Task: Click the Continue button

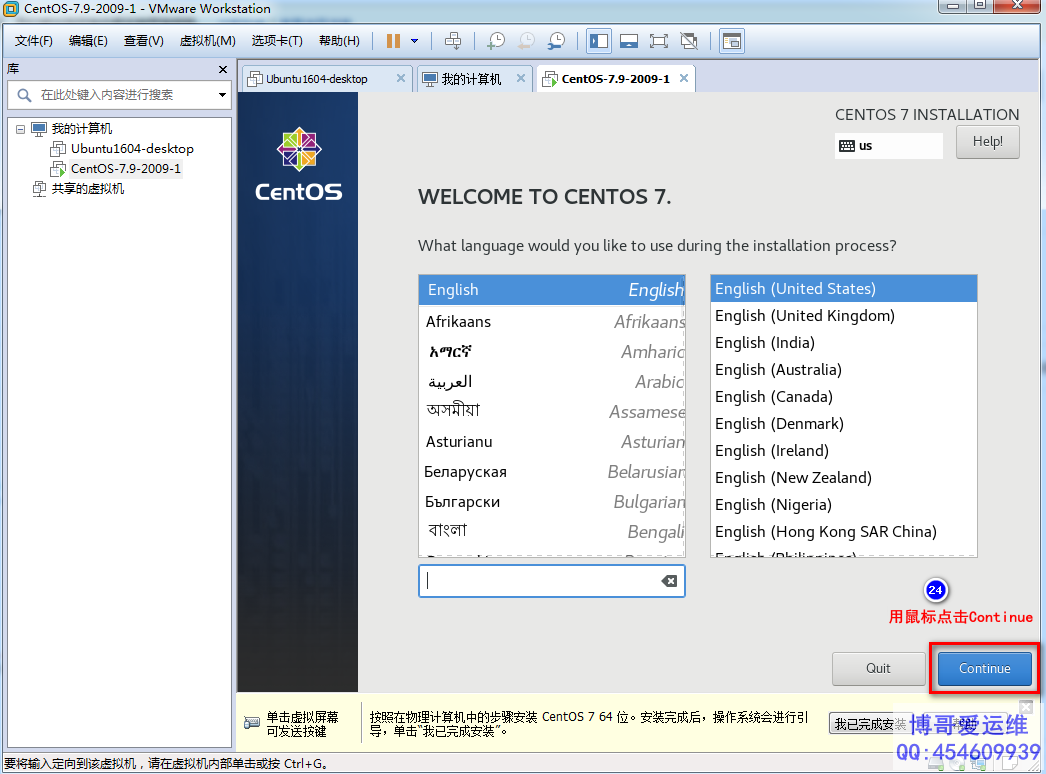Action: pyautogui.click(x=984, y=668)
